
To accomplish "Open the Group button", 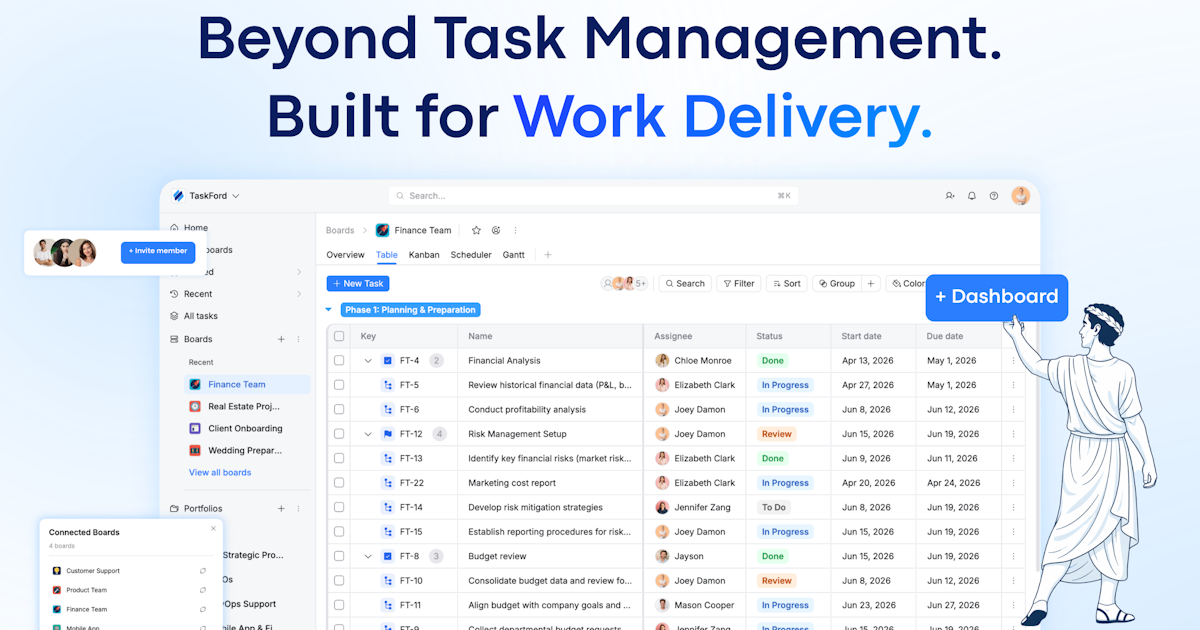I will (837, 284).
